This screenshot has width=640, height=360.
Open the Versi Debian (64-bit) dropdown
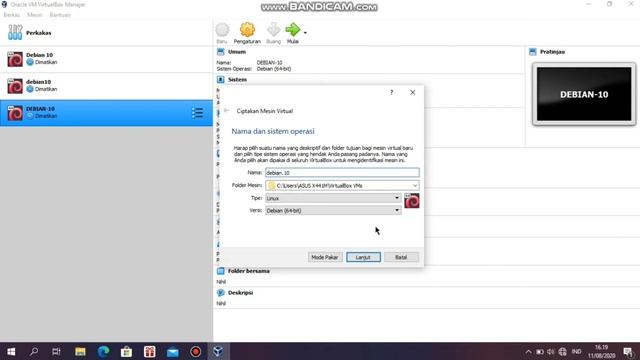tap(333, 211)
